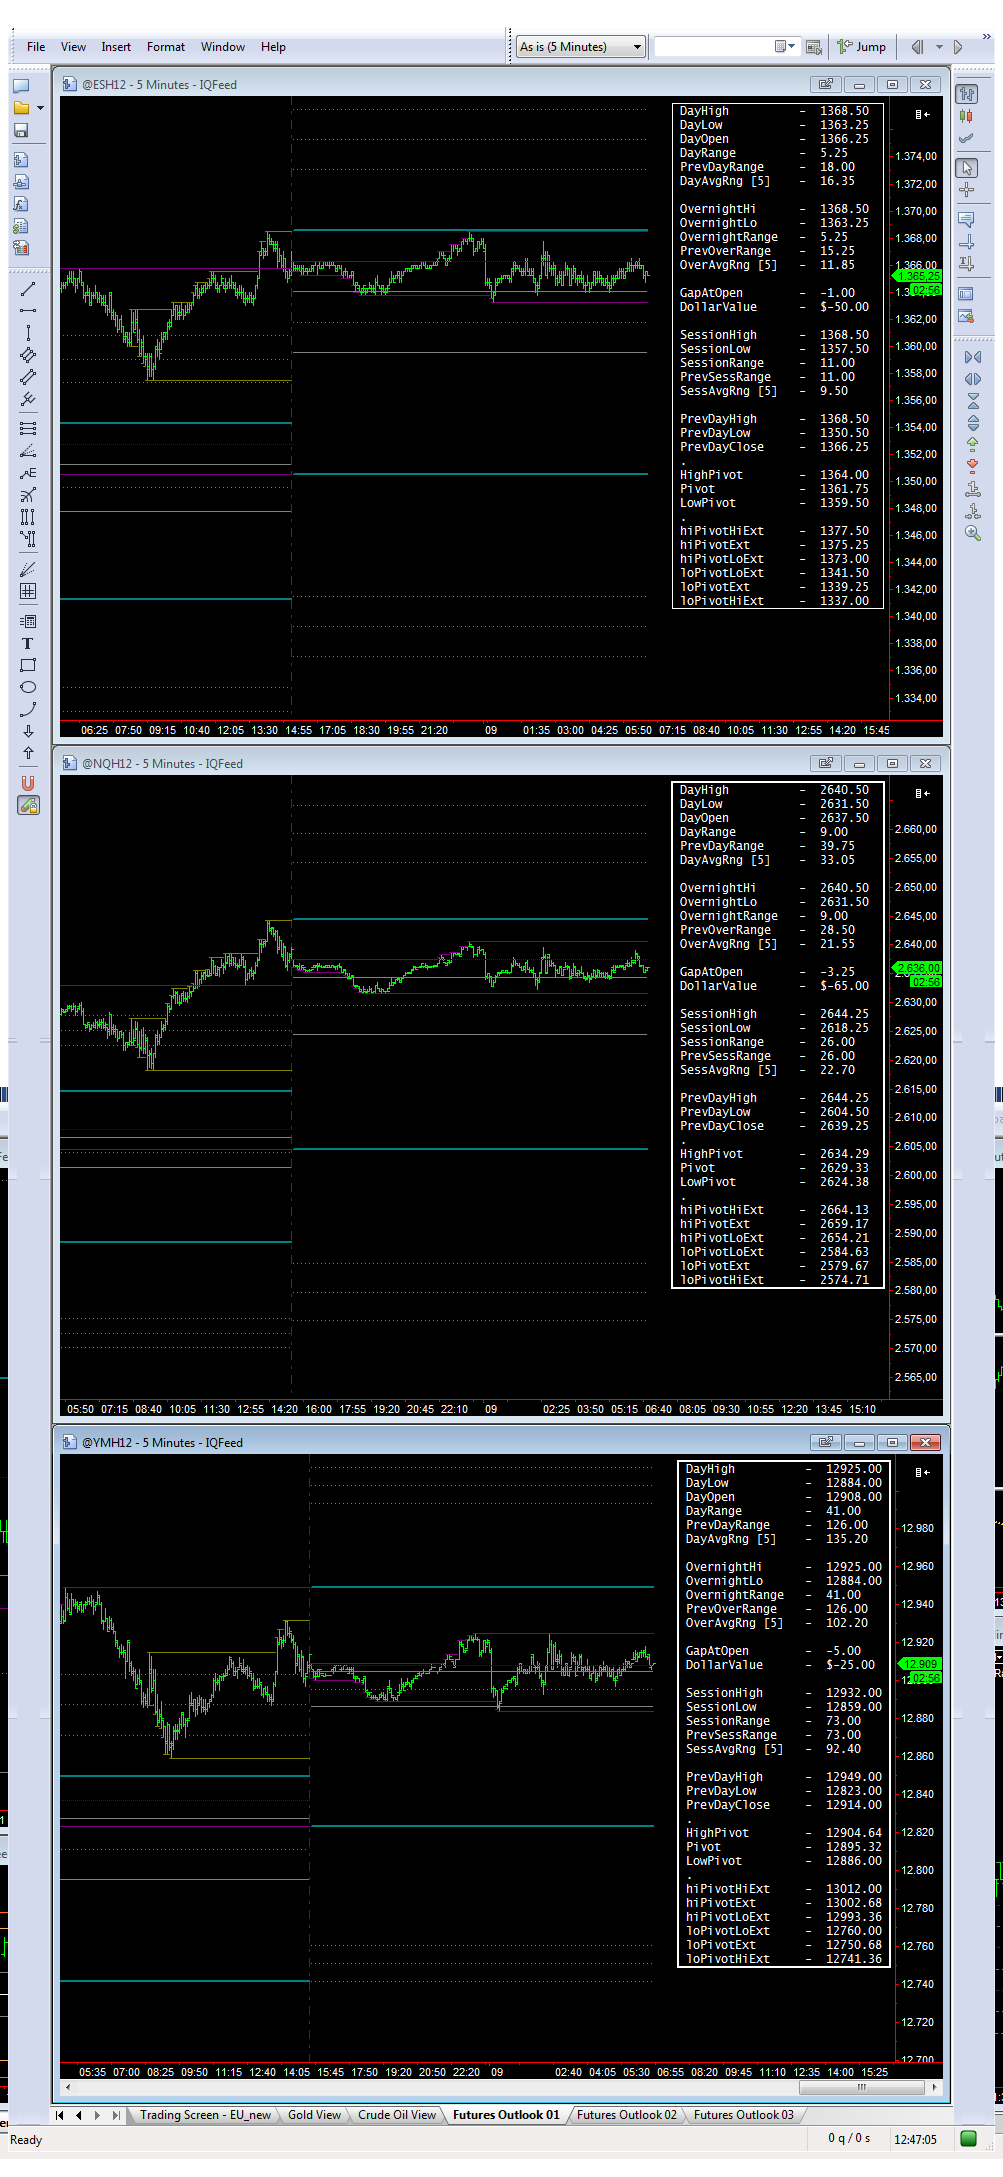Viewport: 1003px width, 2177px height.
Task: Open the dropdown between the step arrows
Action: tap(939, 47)
